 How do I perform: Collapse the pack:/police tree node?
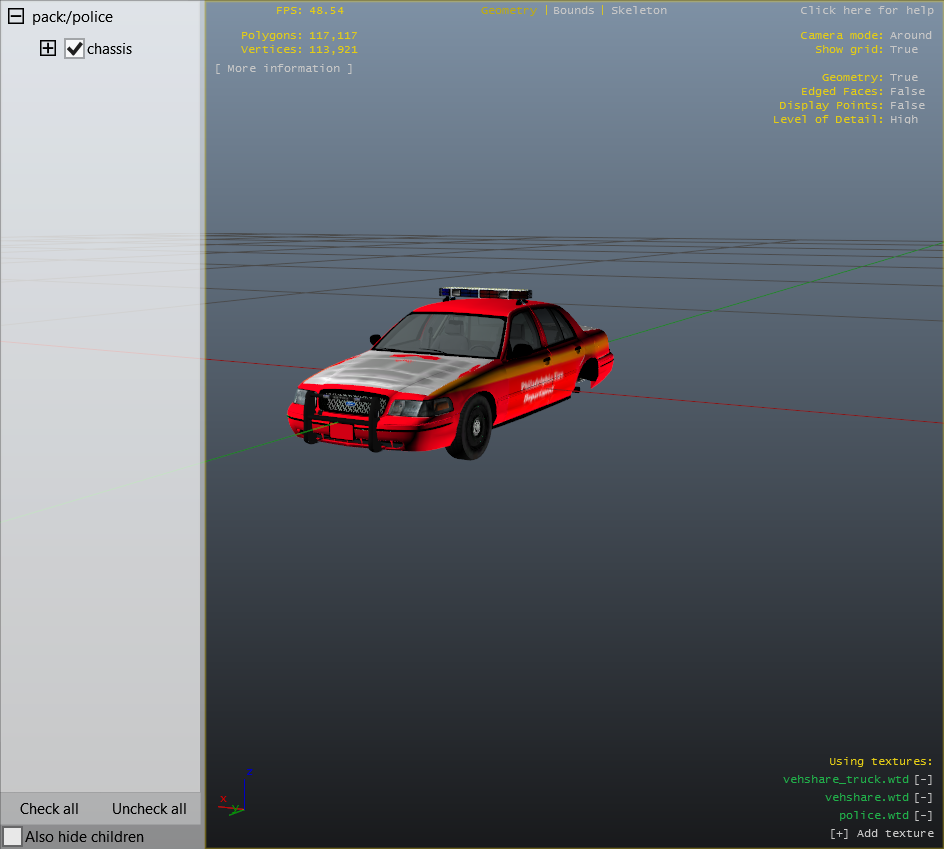point(16,17)
